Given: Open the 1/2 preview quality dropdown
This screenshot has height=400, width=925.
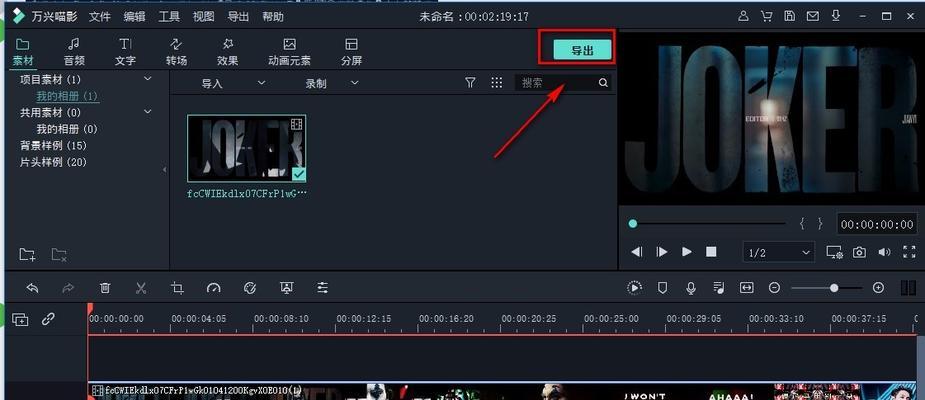Looking at the screenshot, I should click(x=779, y=253).
